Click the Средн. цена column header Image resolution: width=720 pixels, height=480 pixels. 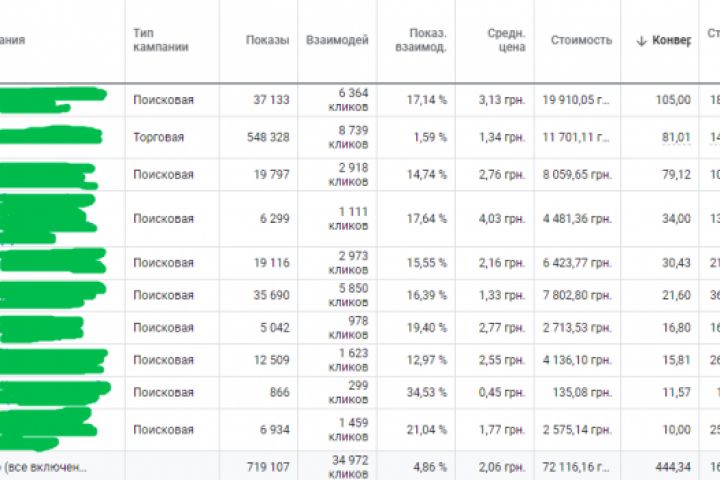click(x=506, y=40)
